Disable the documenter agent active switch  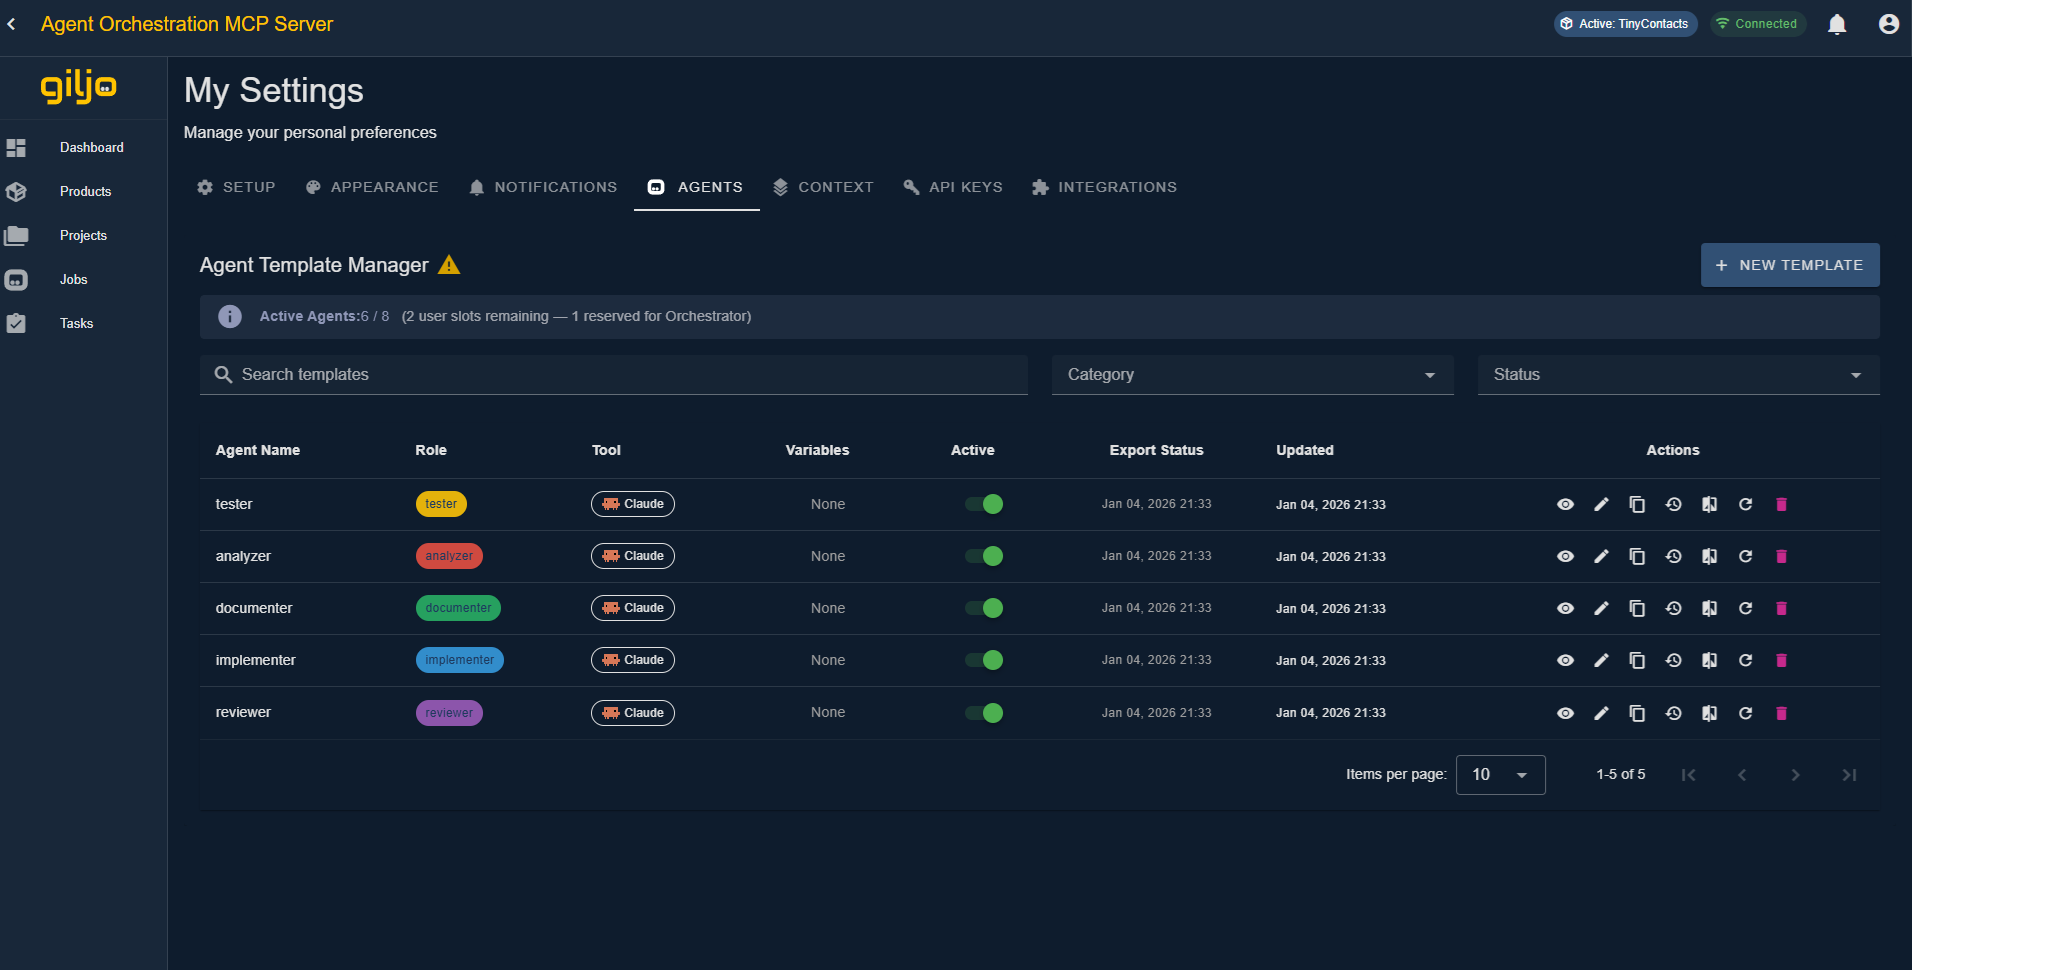pyautogui.click(x=984, y=608)
